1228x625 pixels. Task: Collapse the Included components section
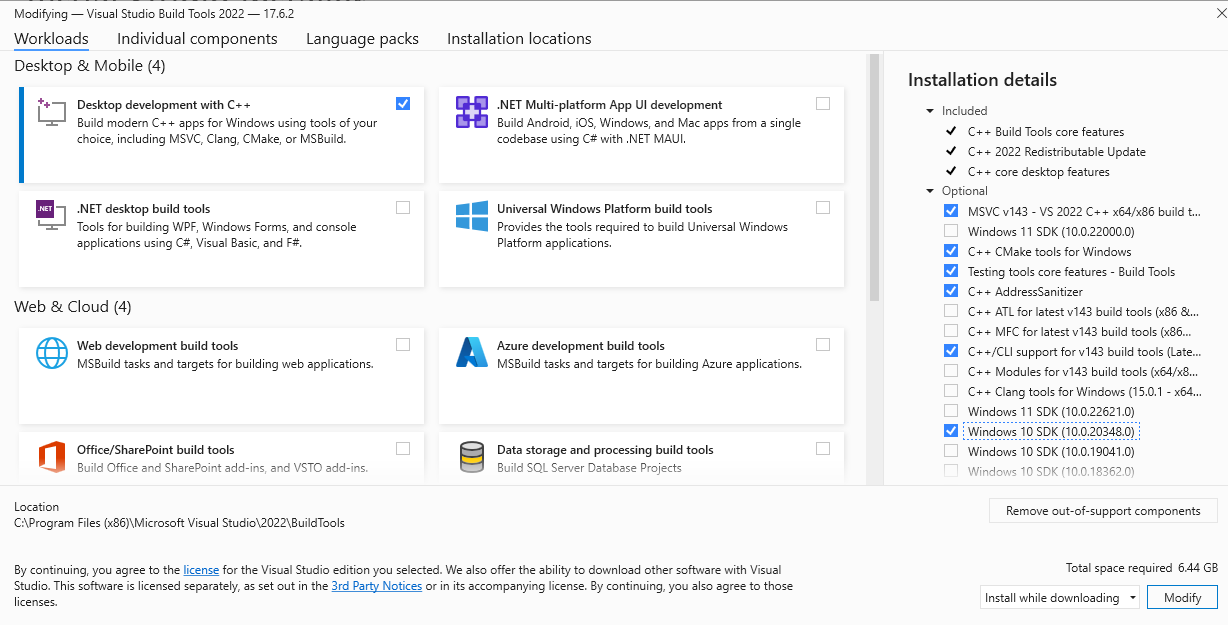pyautogui.click(x=930, y=111)
